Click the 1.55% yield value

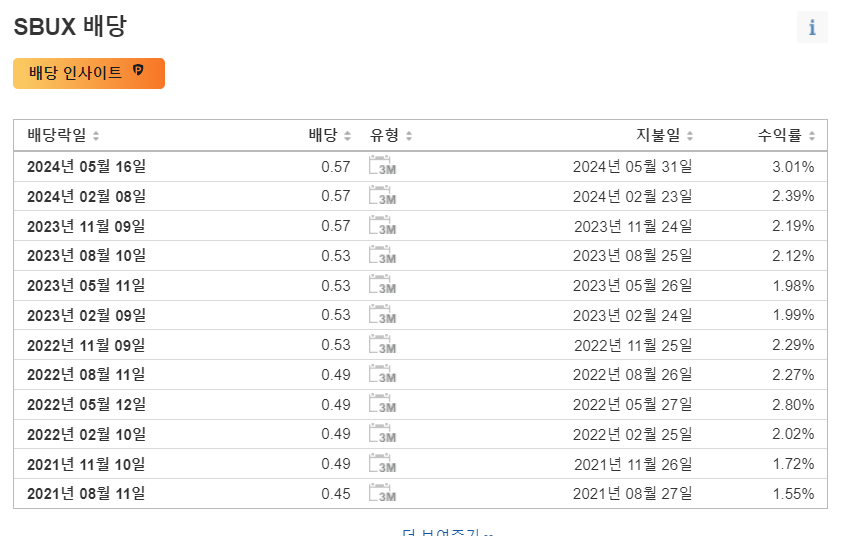pos(794,494)
